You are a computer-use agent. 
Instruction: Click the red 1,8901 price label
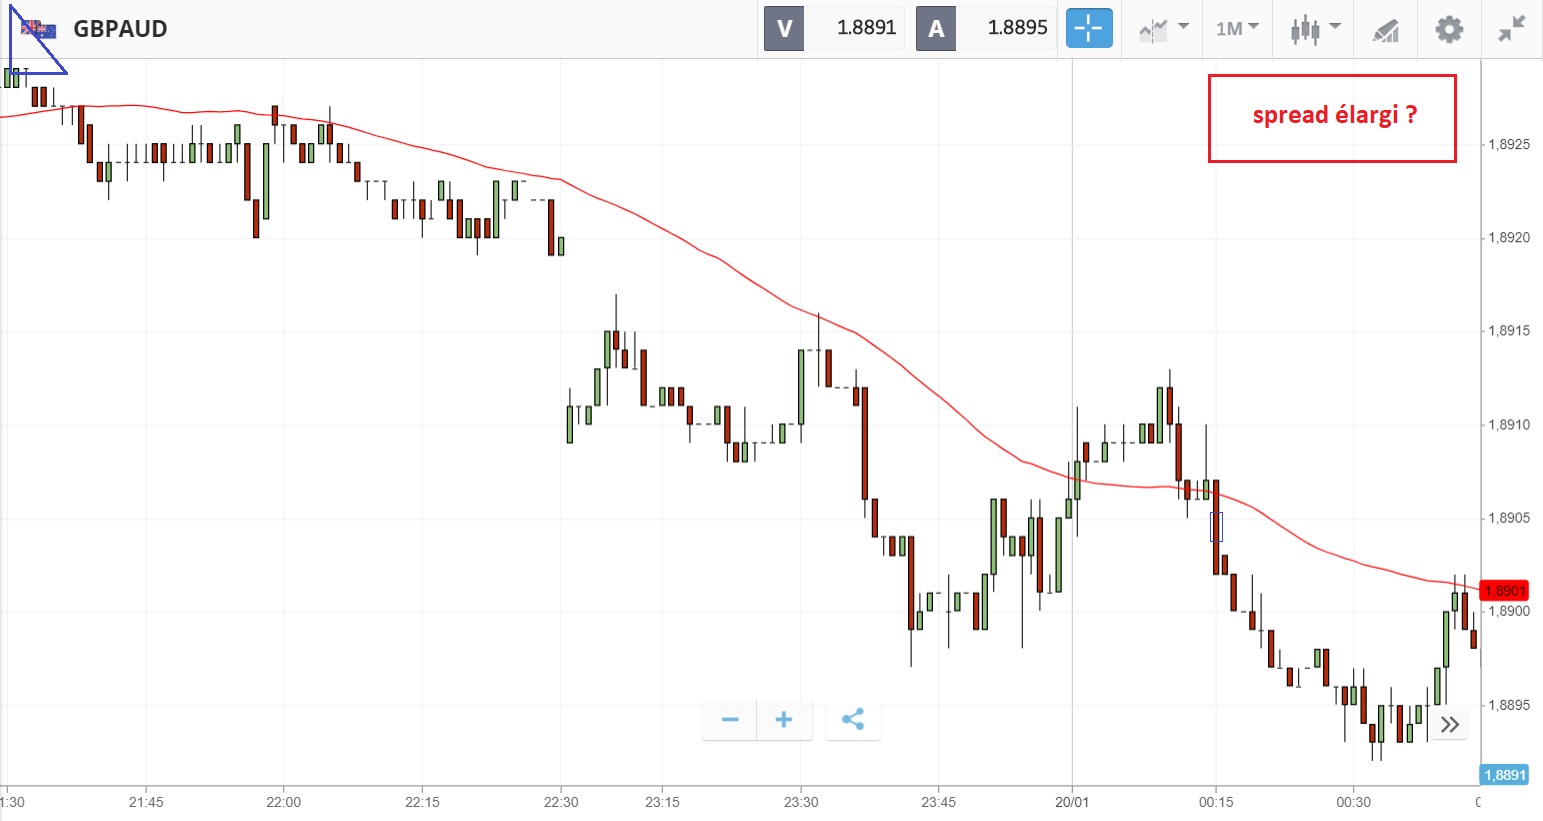point(1504,591)
